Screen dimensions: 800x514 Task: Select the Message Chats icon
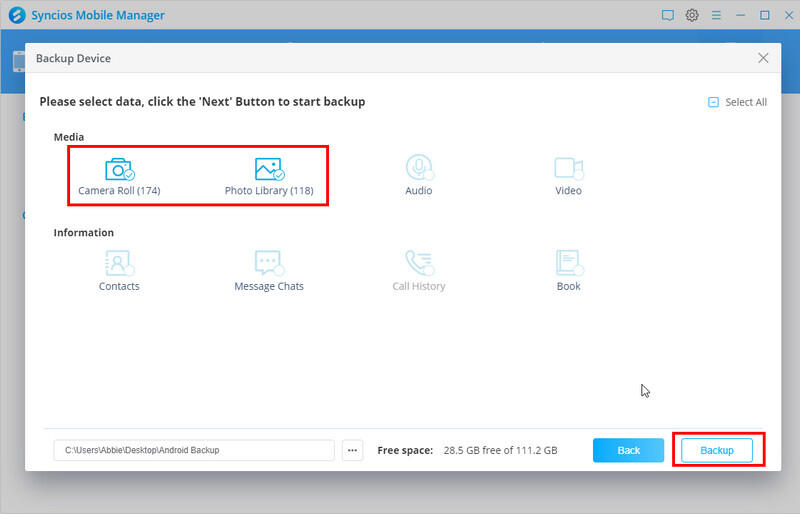(x=269, y=263)
